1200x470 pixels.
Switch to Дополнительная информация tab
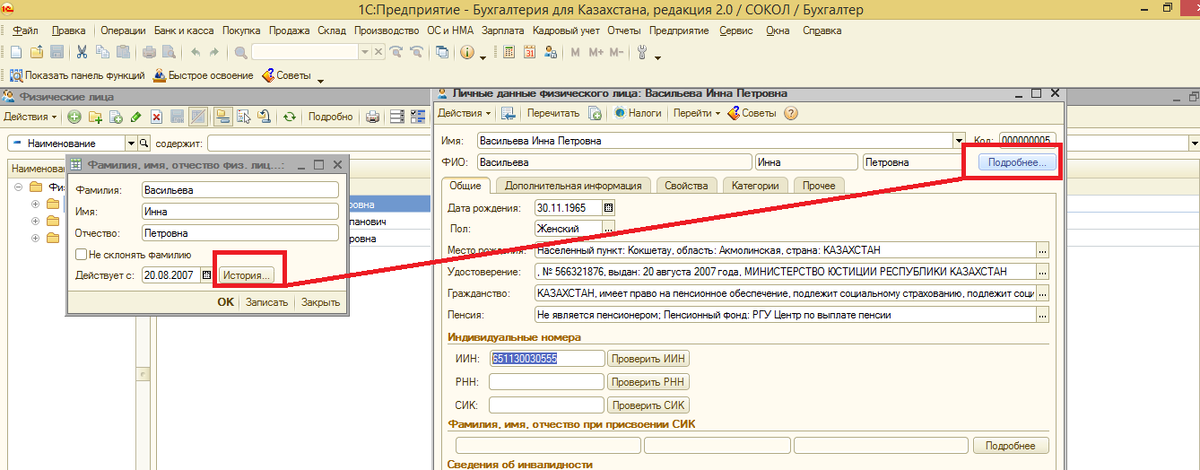coord(572,185)
